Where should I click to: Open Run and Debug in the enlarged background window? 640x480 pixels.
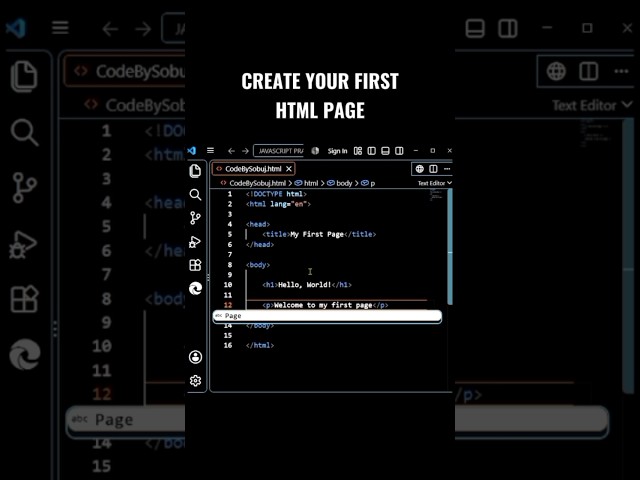[x=23, y=244]
